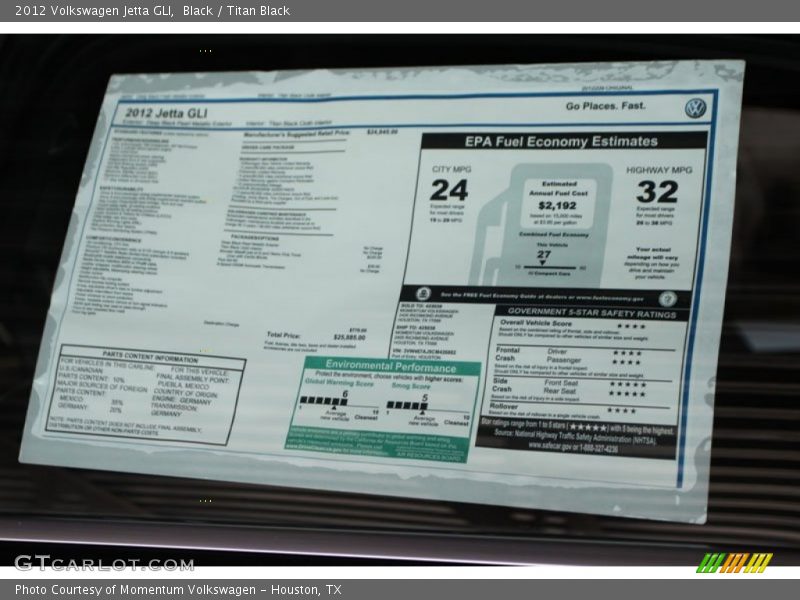Screen dimensions: 800x600
Task: Click the City MPG 24 value
Action: pyautogui.click(x=449, y=190)
